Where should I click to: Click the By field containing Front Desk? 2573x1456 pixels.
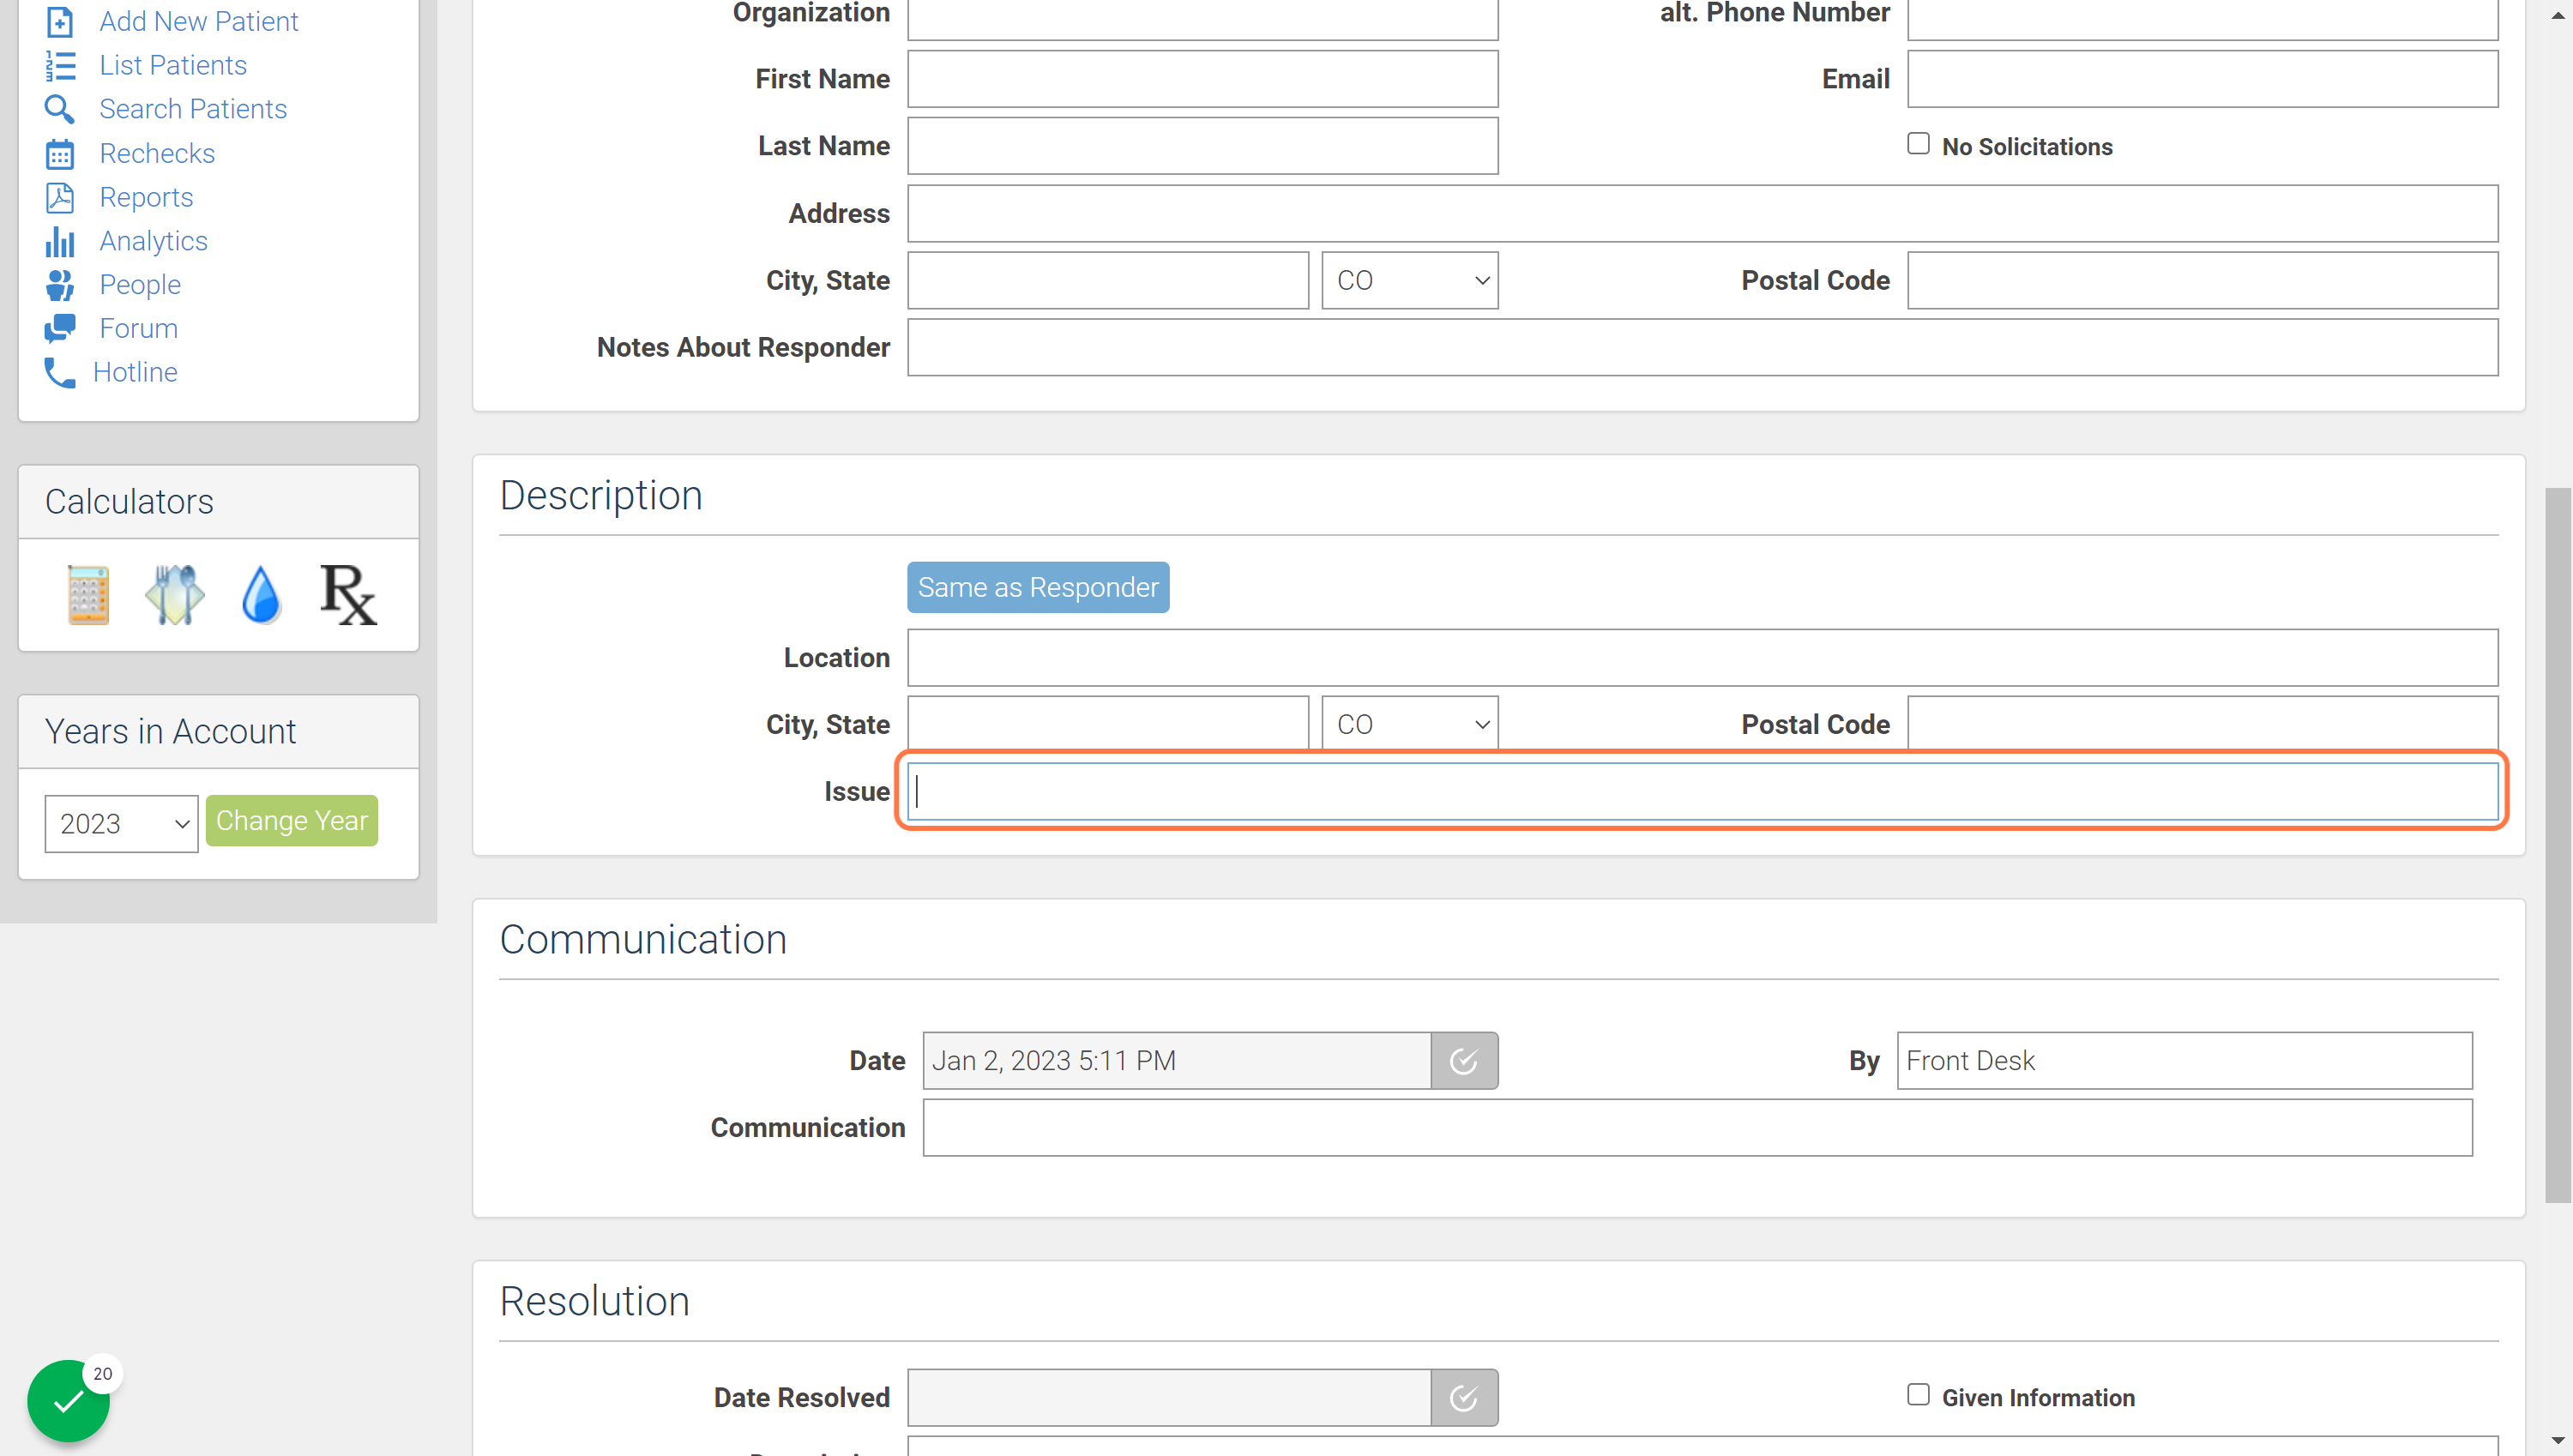click(2184, 1060)
